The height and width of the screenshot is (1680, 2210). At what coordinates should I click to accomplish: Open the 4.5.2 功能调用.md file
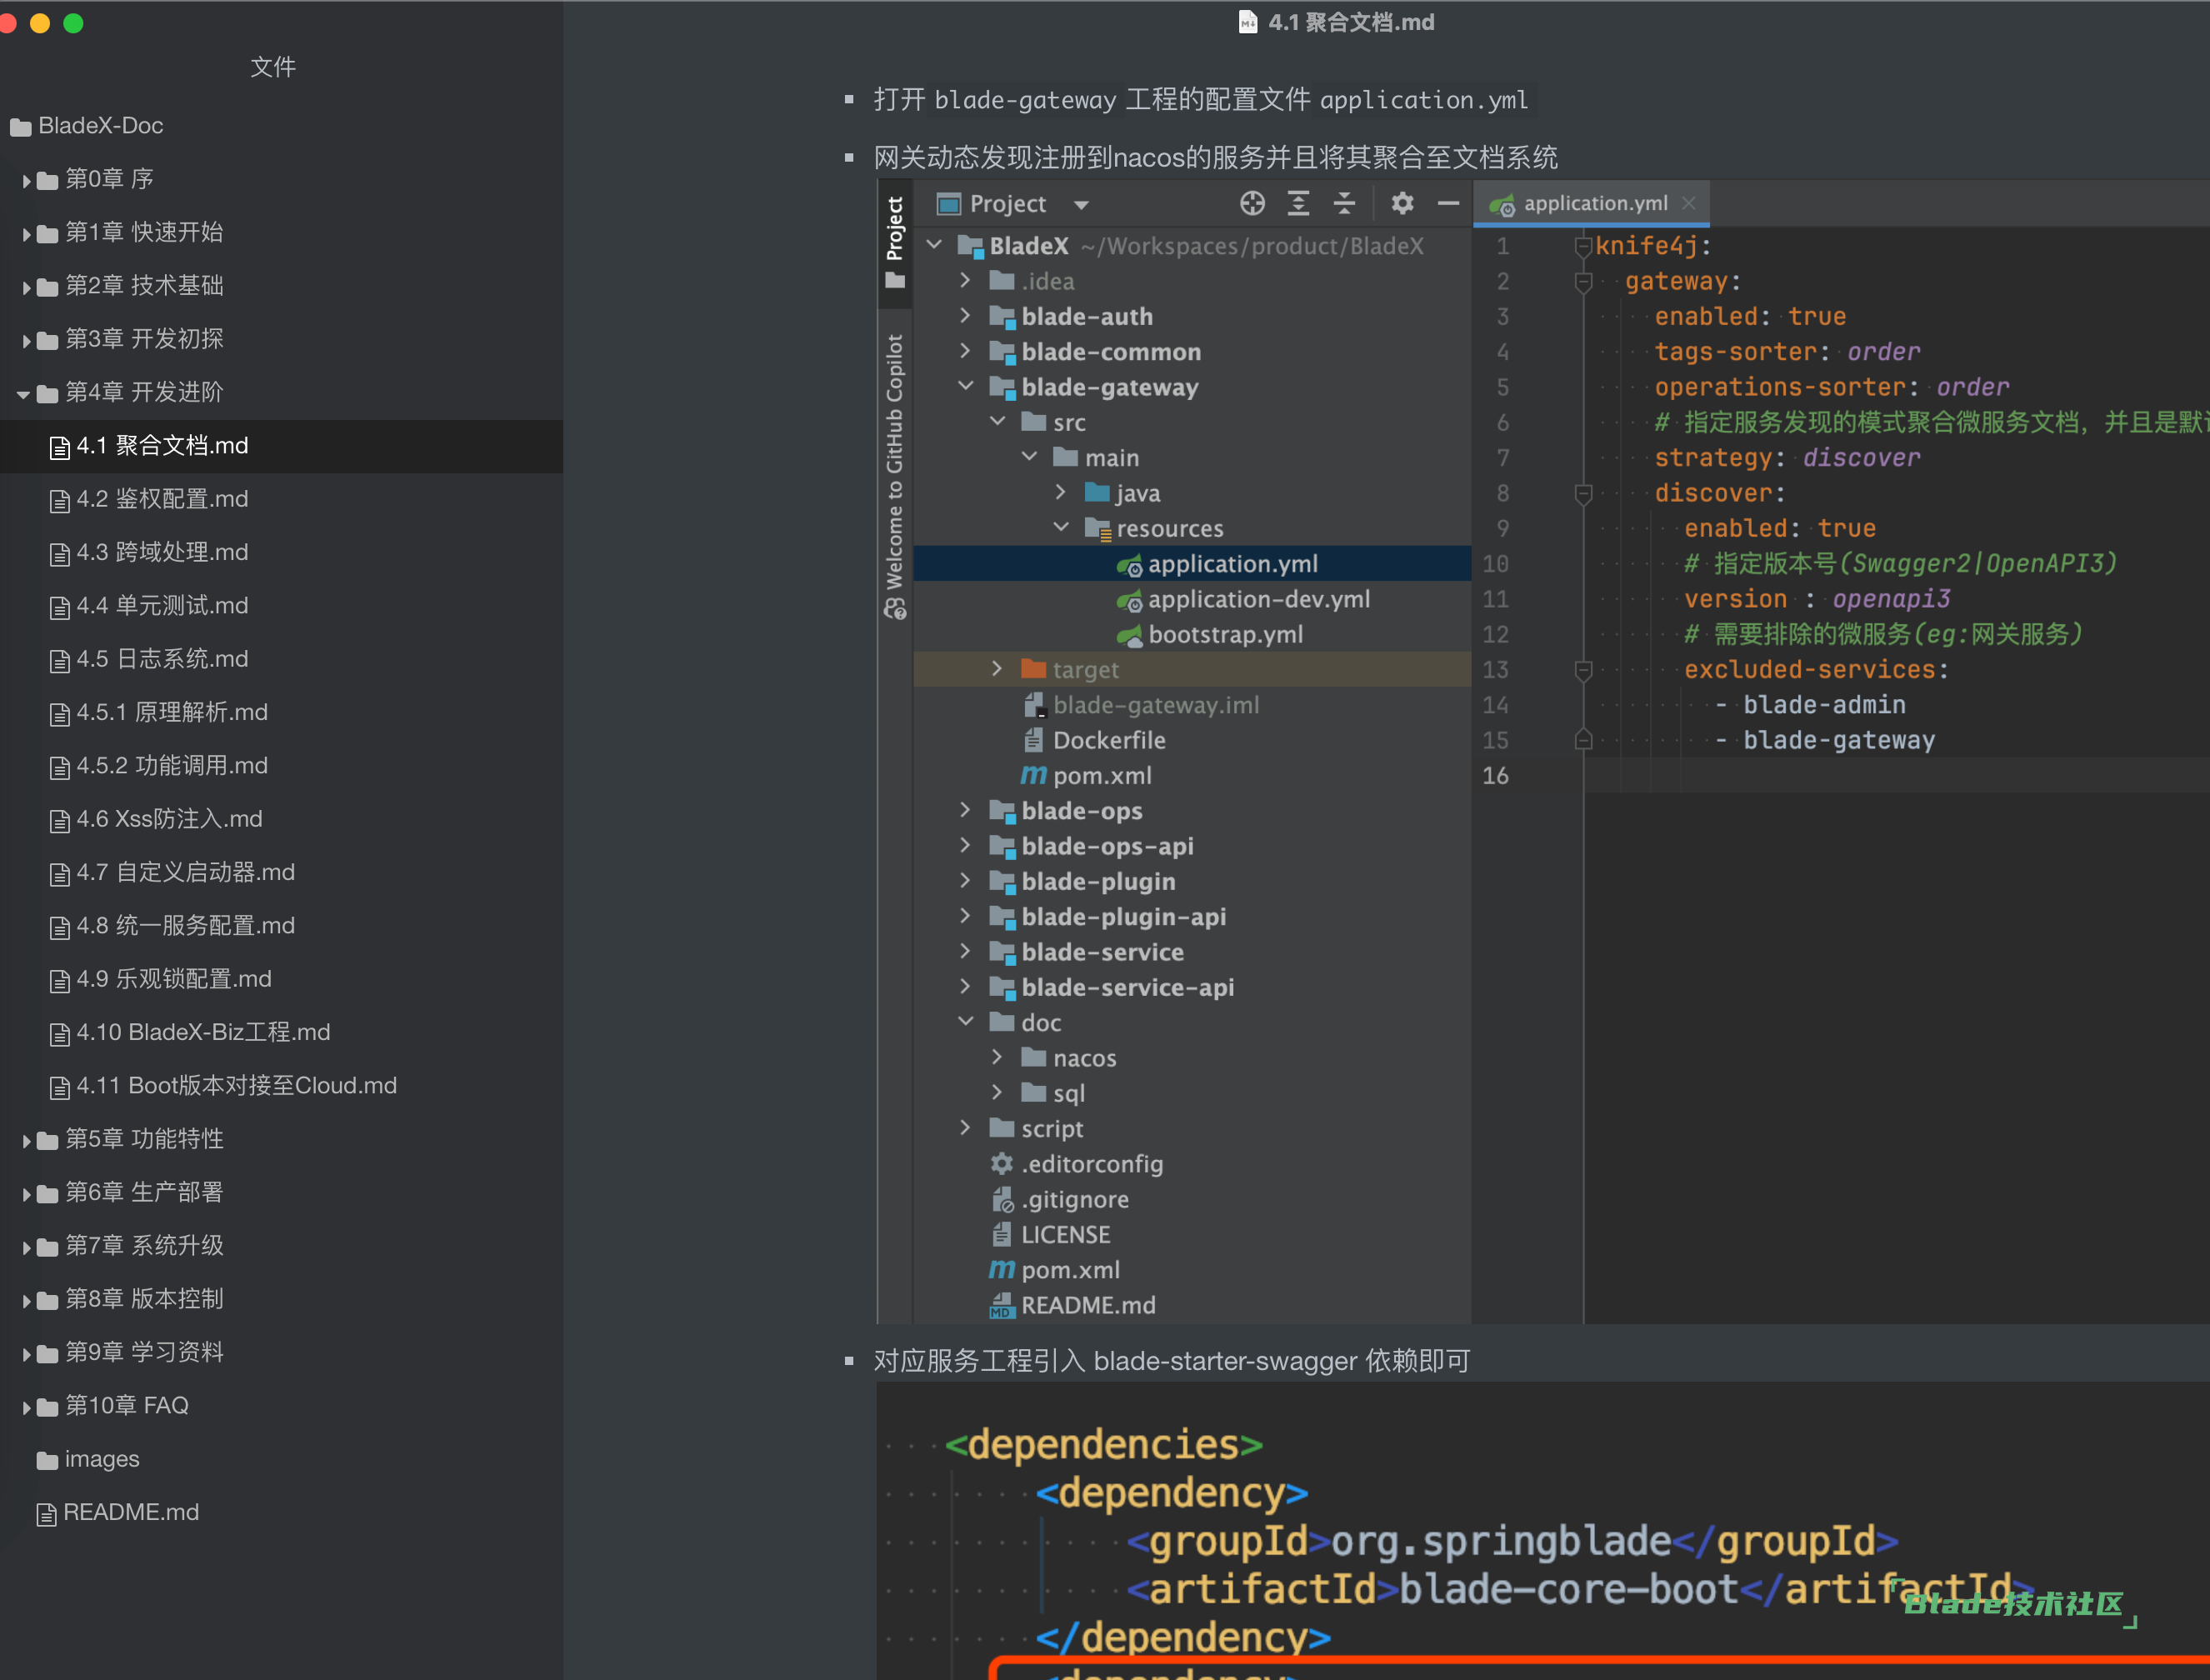pos(282,766)
